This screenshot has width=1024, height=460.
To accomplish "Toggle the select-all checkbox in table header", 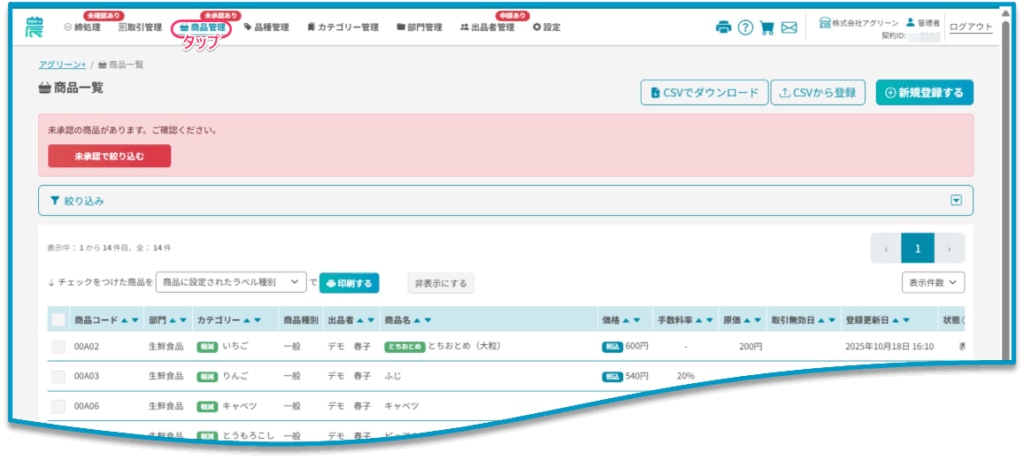I will click(x=58, y=320).
